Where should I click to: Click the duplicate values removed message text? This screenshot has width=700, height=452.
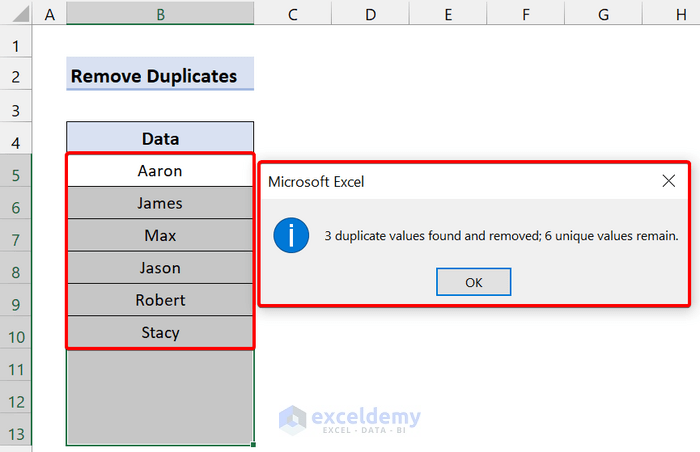[501, 237]
